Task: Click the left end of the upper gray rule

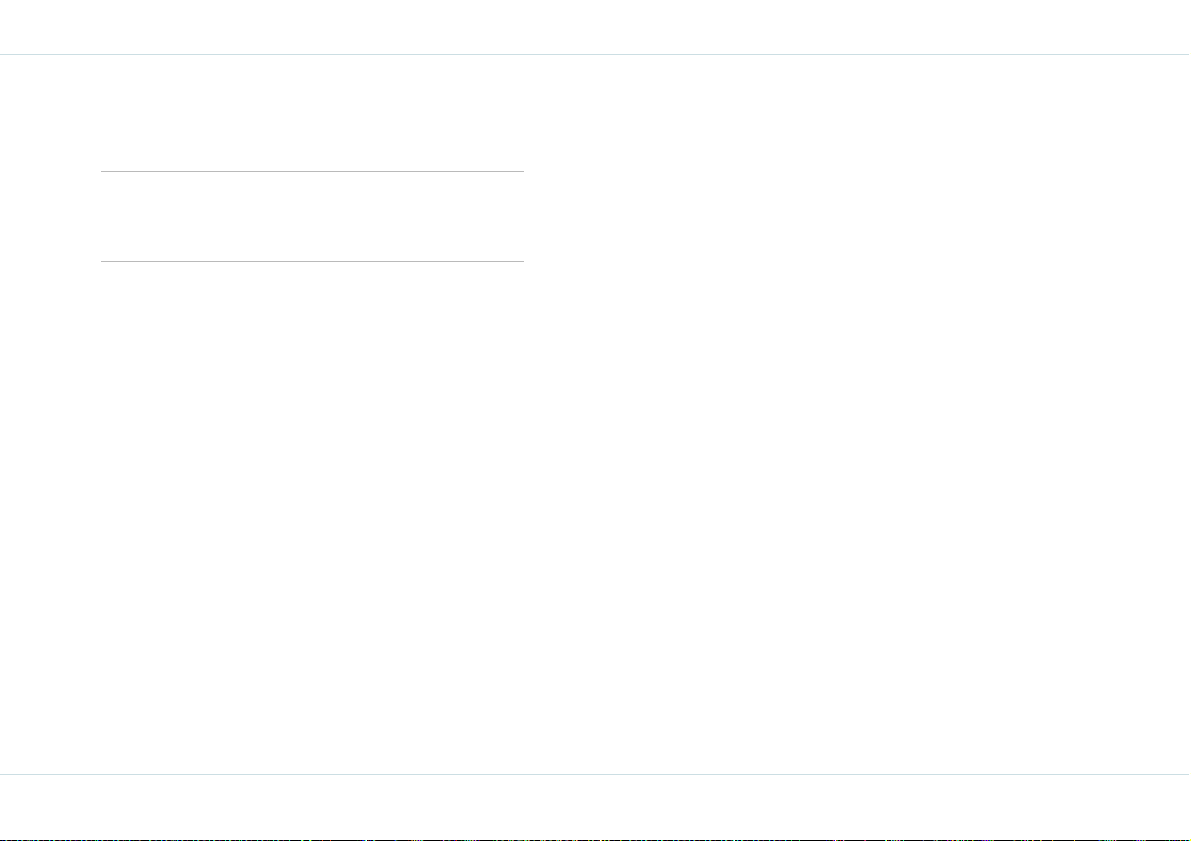Action: coord(103,172)
